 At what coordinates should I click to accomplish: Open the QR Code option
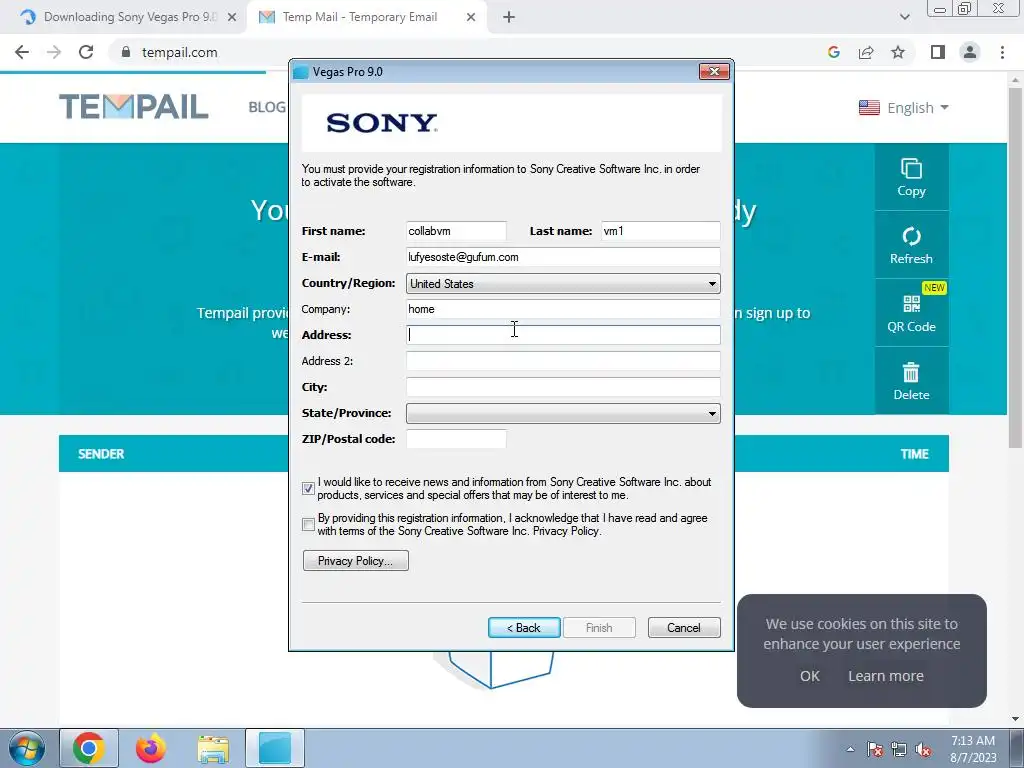[x=911, y=313]
